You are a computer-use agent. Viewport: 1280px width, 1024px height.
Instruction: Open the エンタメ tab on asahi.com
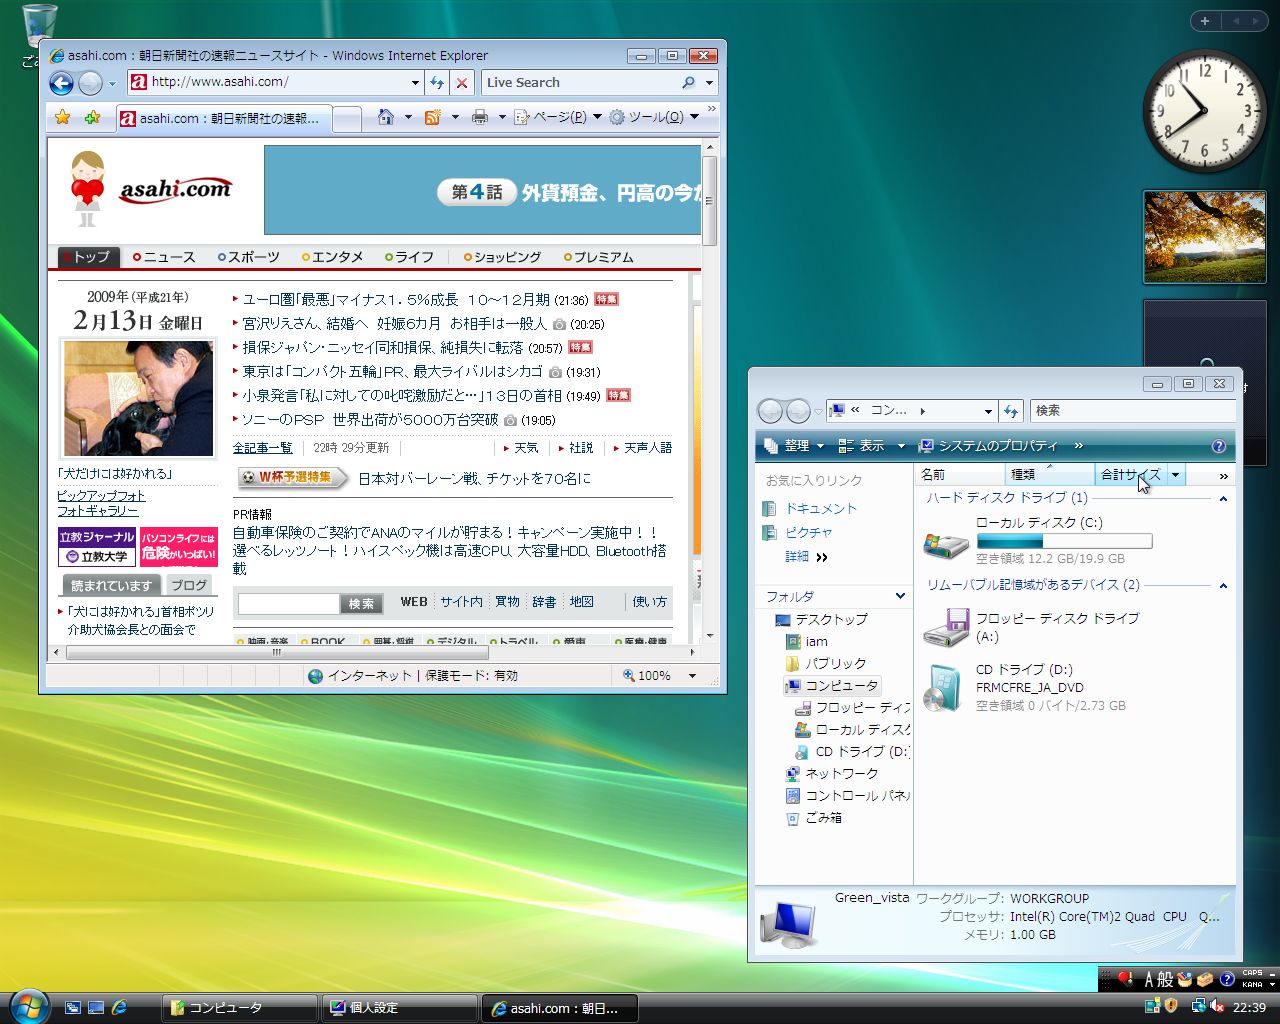[x=333, y=257]
